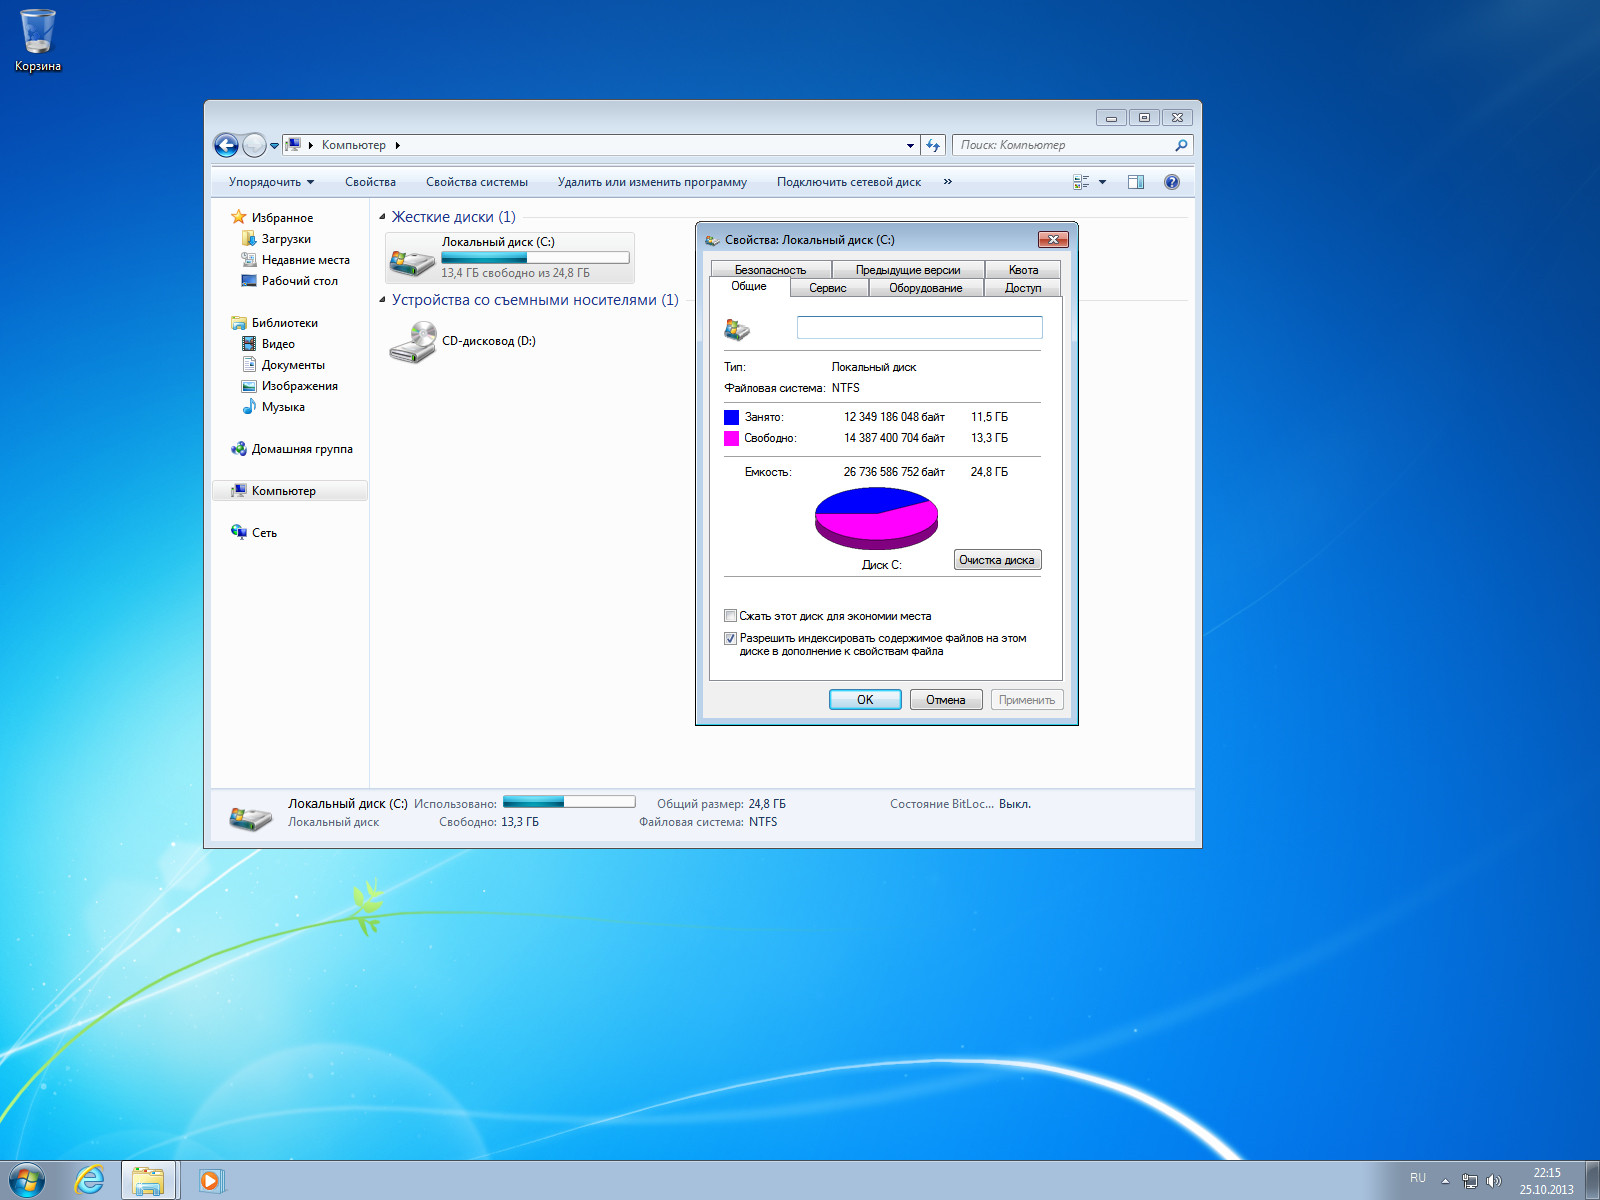The width and height of the screenshot is (1600, 1200).
Task: Expand the view options dropdown arrow
Action: [x=1103, y=182]
